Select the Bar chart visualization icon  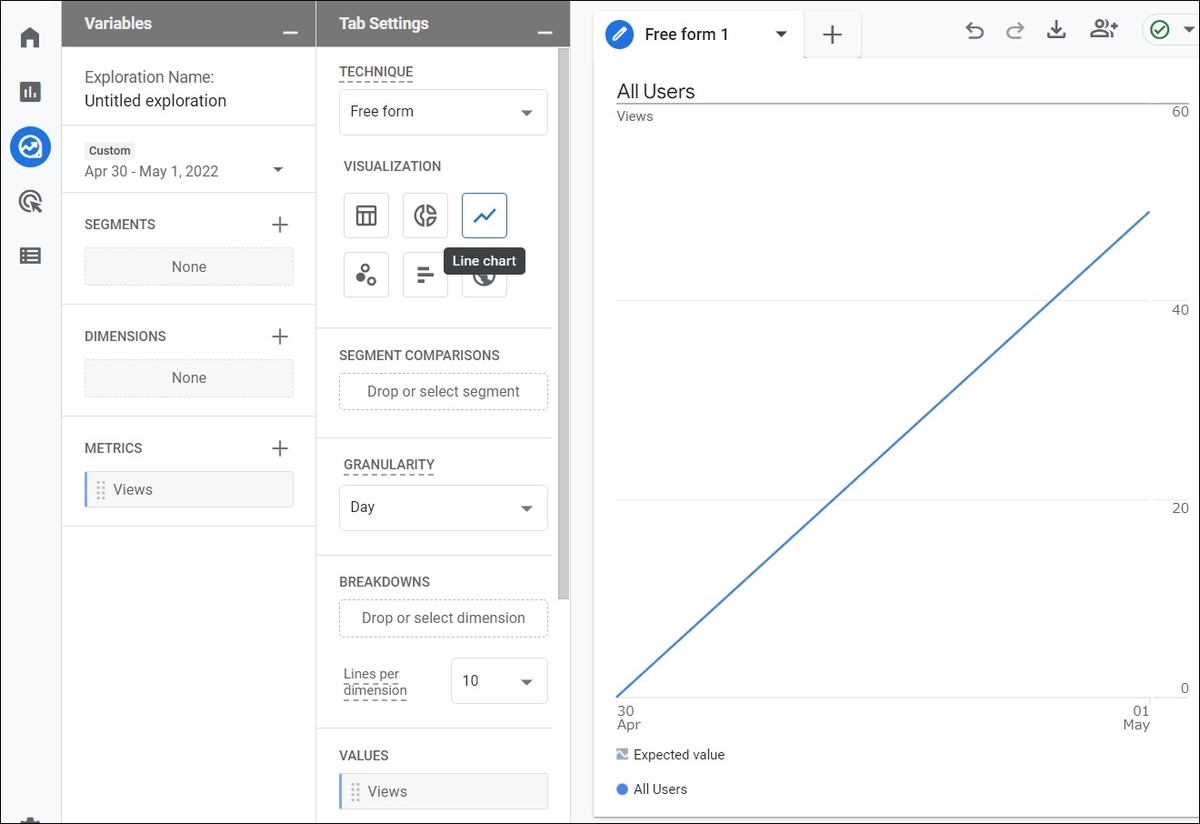[x=425, y=275]
